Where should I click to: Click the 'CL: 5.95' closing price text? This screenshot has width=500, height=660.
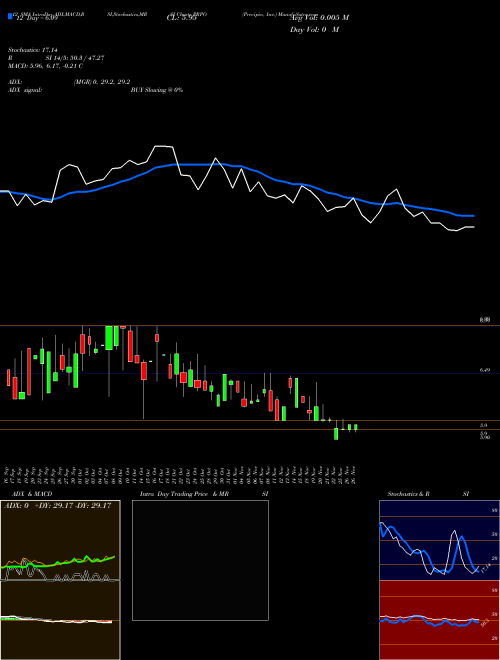click(182, 18)
